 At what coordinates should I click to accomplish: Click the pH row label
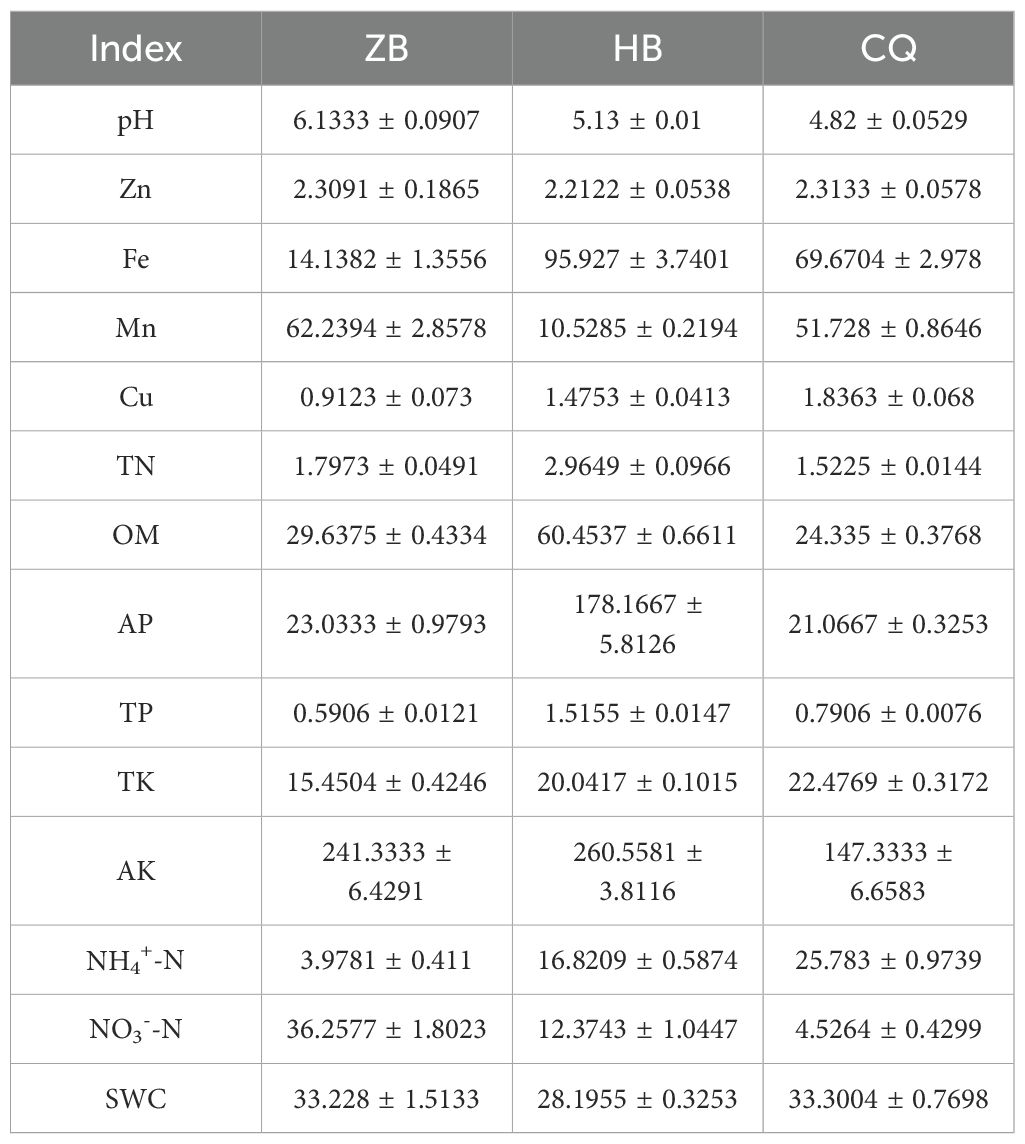point(136,120)
